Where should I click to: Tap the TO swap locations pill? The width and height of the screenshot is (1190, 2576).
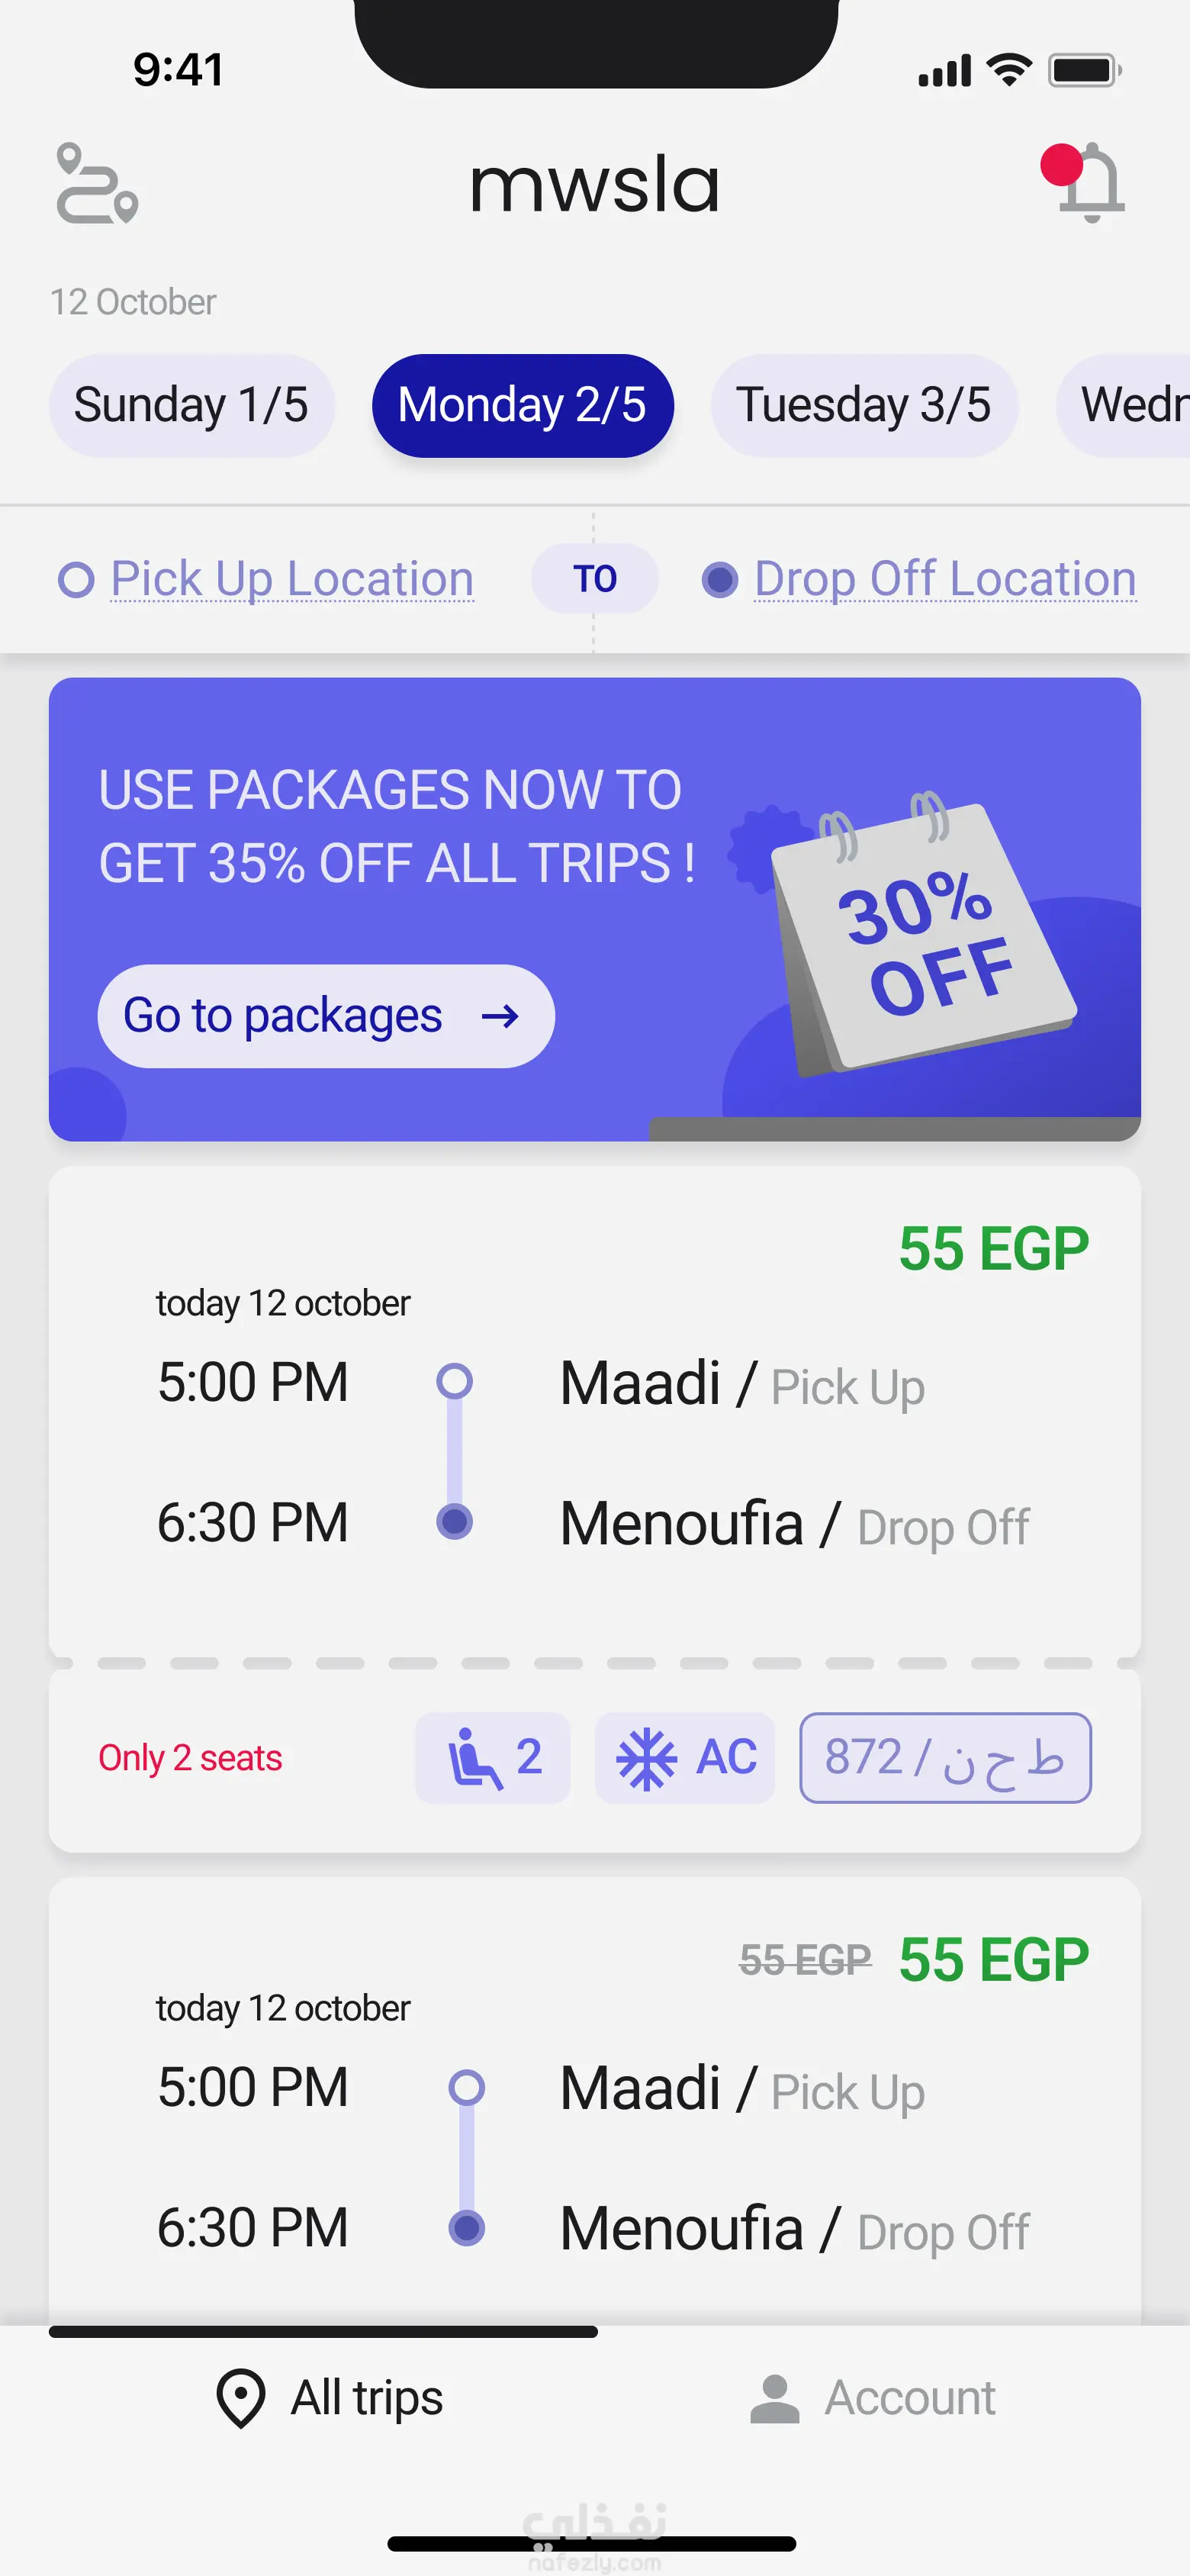[594, 579]
